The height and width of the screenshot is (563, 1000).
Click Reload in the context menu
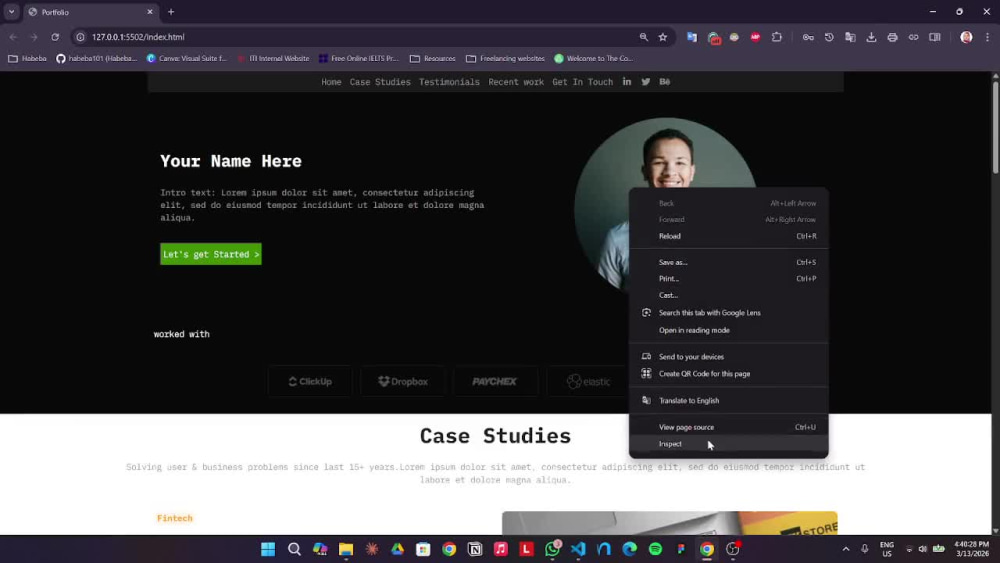click(x=728, y=236)
